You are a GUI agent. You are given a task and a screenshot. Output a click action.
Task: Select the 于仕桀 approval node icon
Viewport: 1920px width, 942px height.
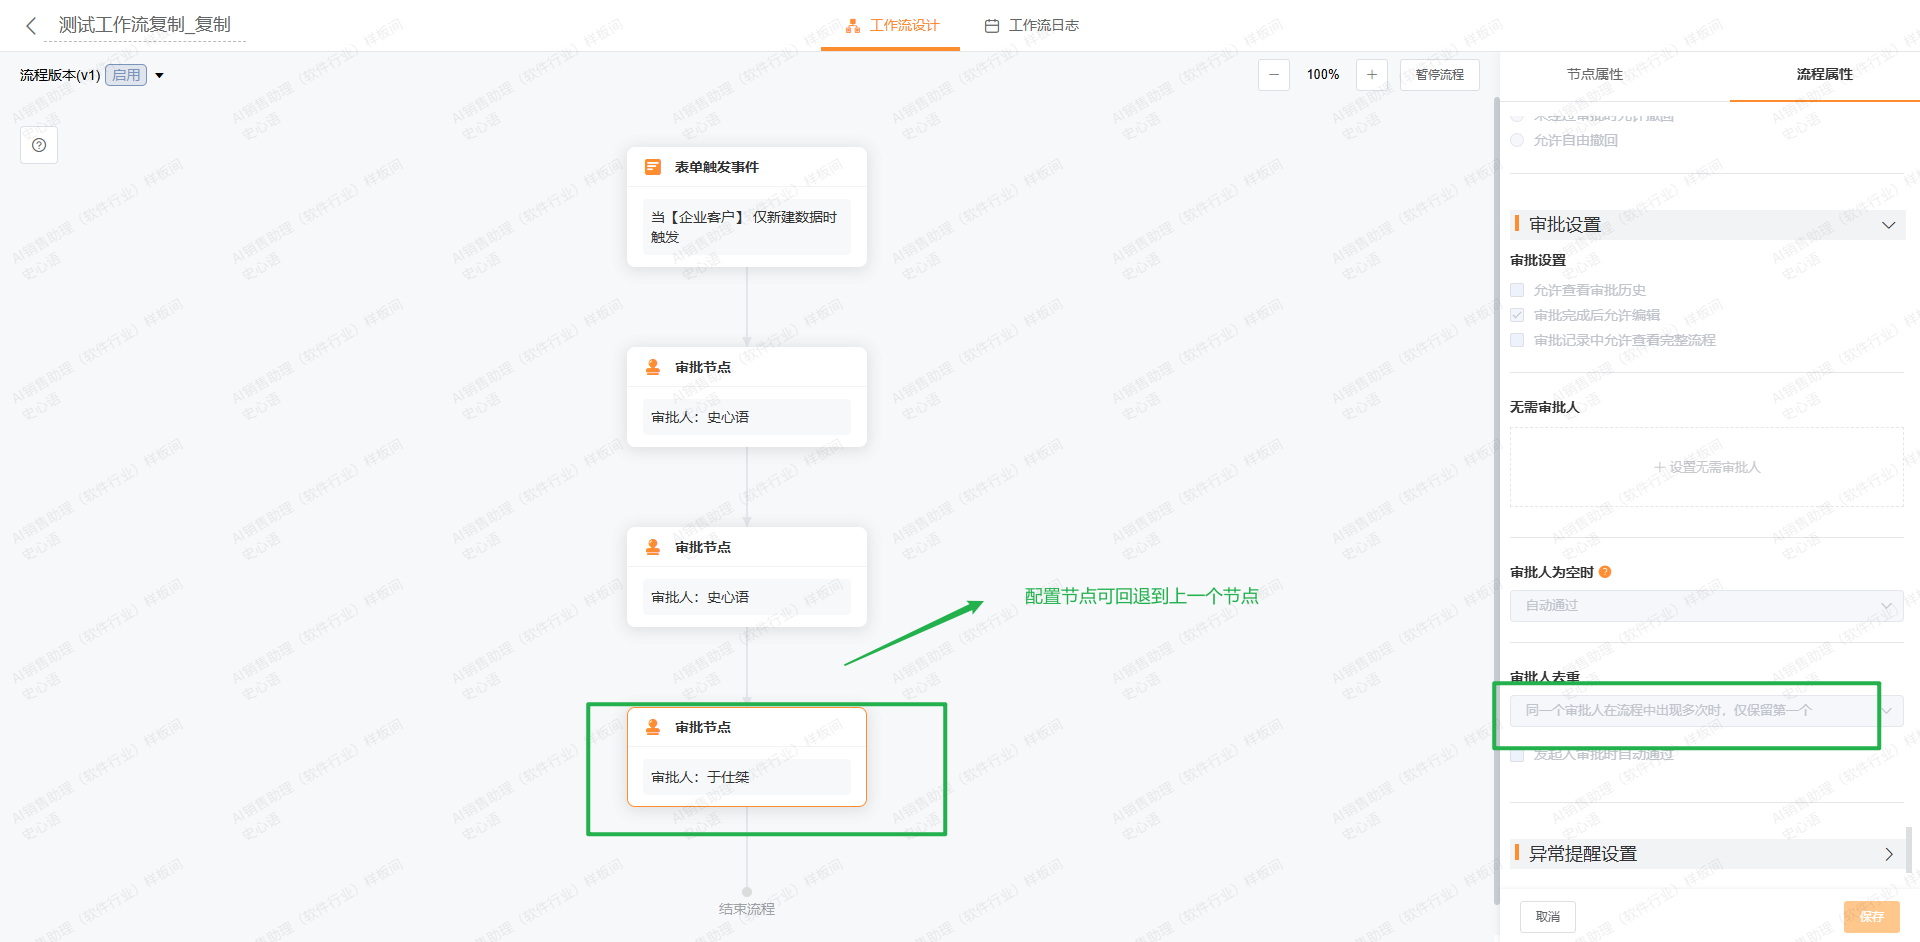653,727
